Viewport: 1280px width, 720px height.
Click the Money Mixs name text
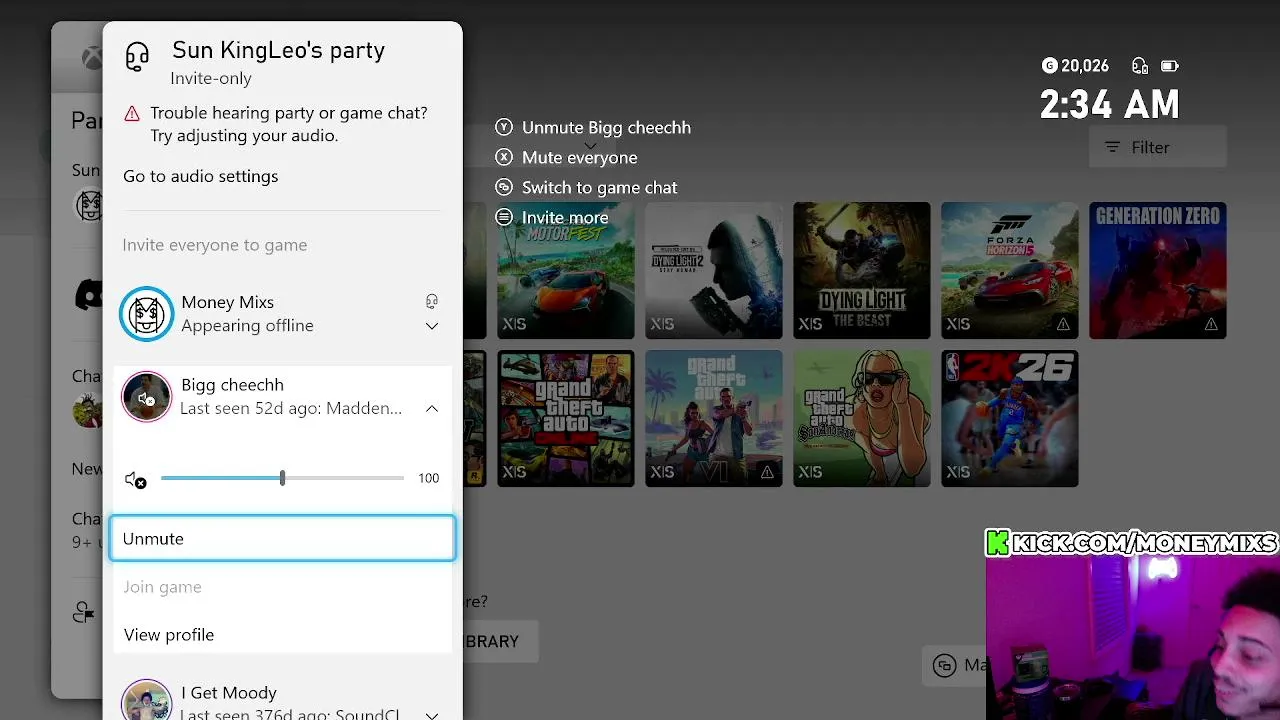[227, 302]
